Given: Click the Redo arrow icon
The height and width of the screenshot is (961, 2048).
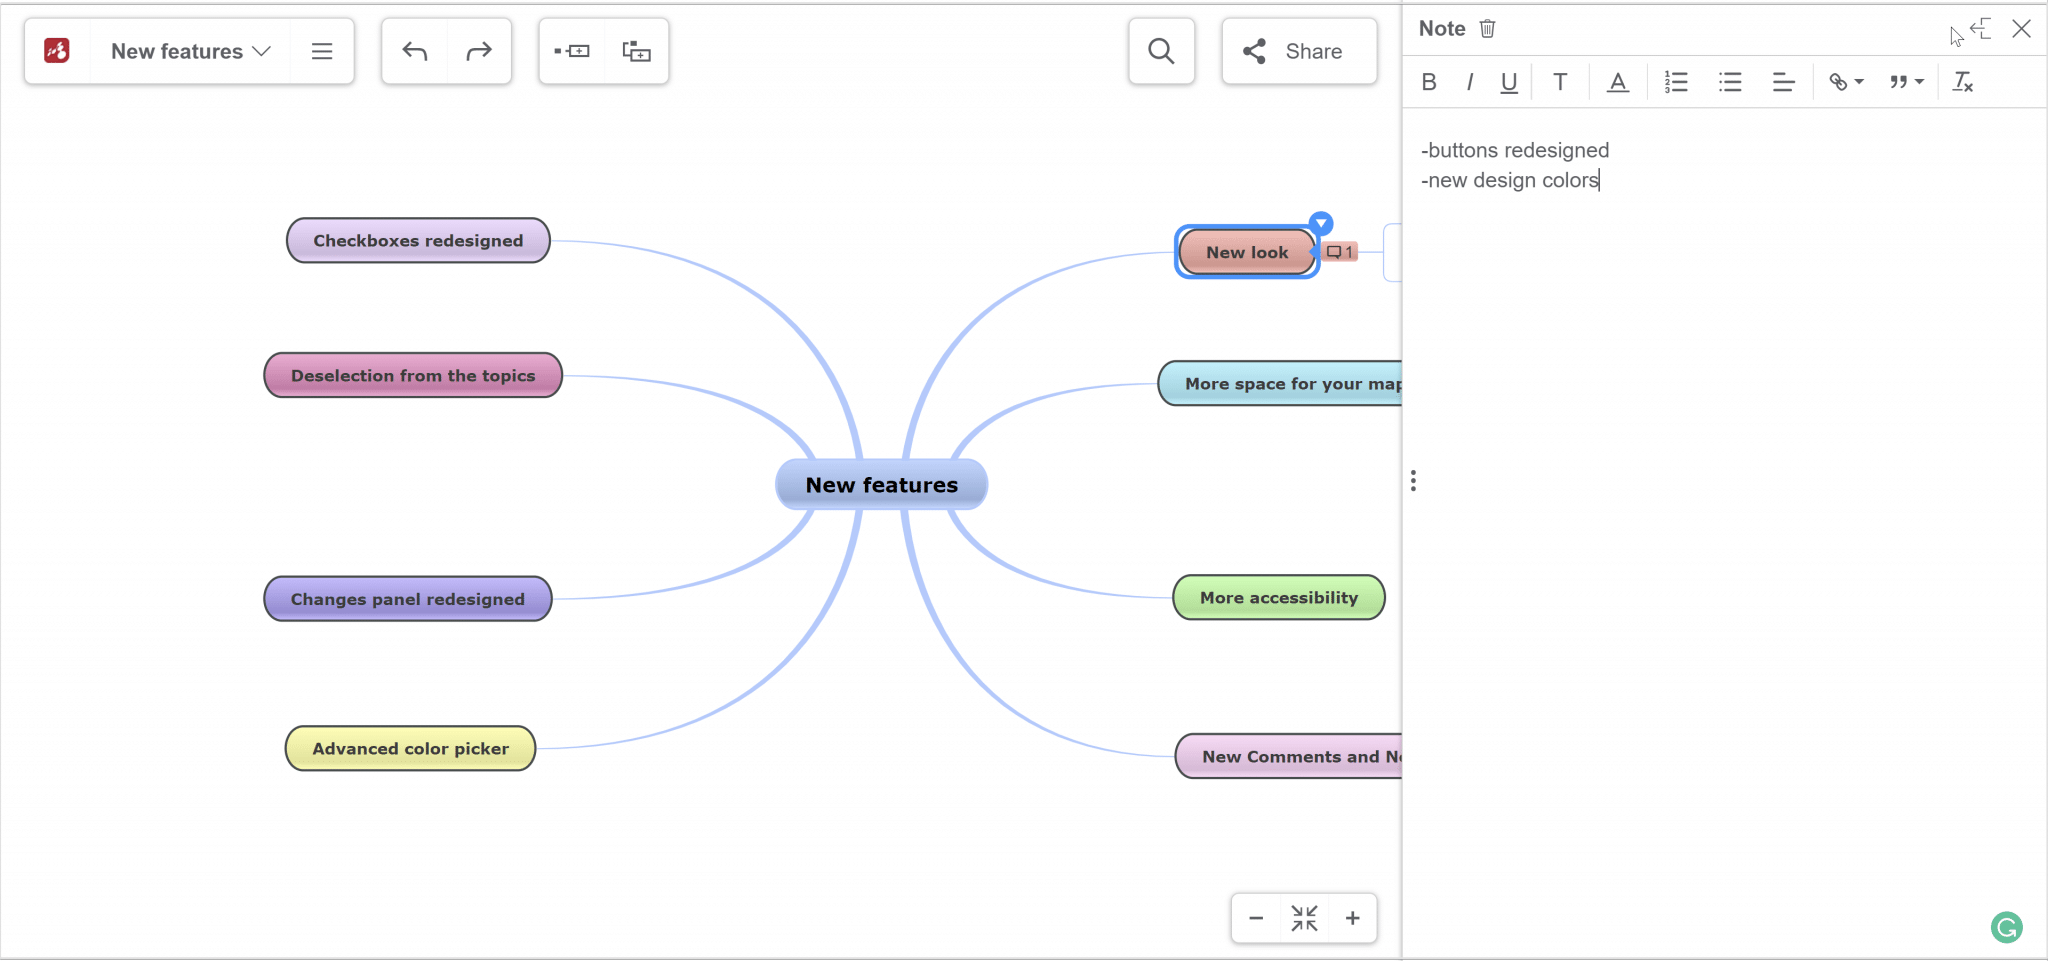Looking at the screenshot, I should click(x=478, y=50).
